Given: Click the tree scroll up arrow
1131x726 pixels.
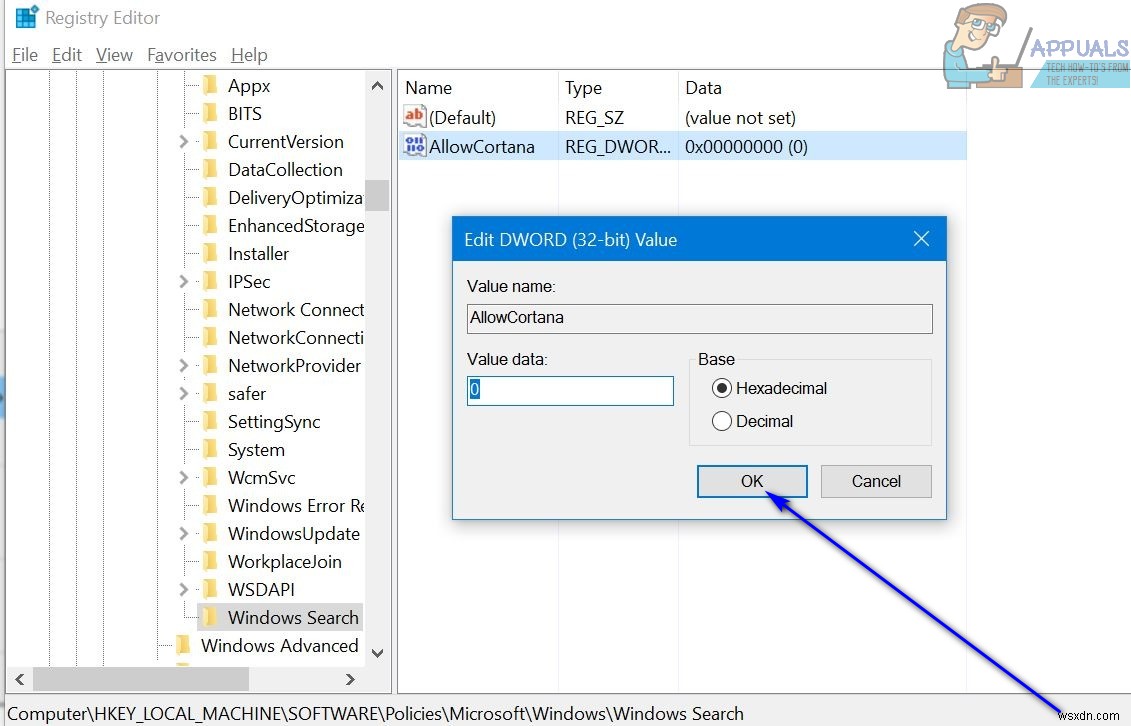Looking at the screenshot, I should pyautogui.click(x=377, y=86).
